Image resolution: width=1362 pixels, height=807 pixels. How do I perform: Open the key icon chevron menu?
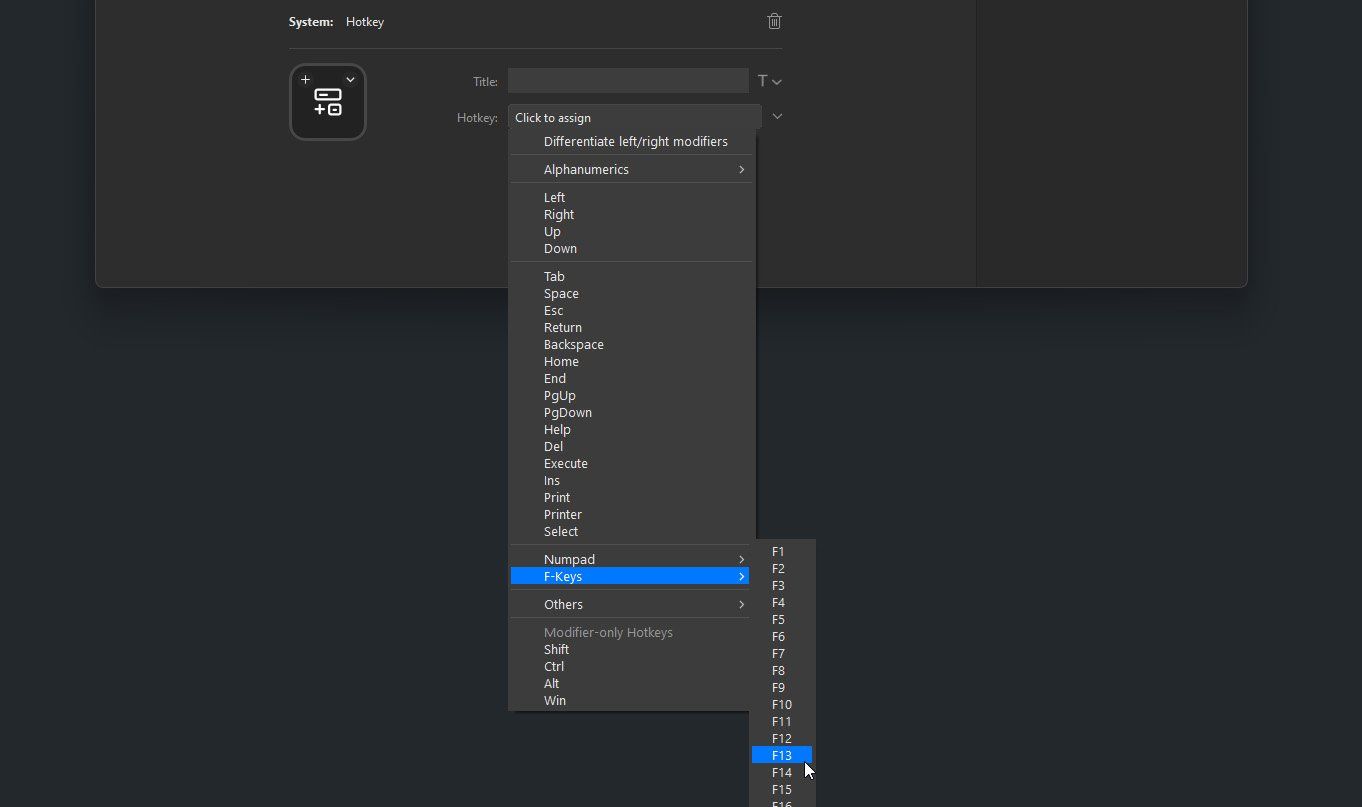click(350, 79)
